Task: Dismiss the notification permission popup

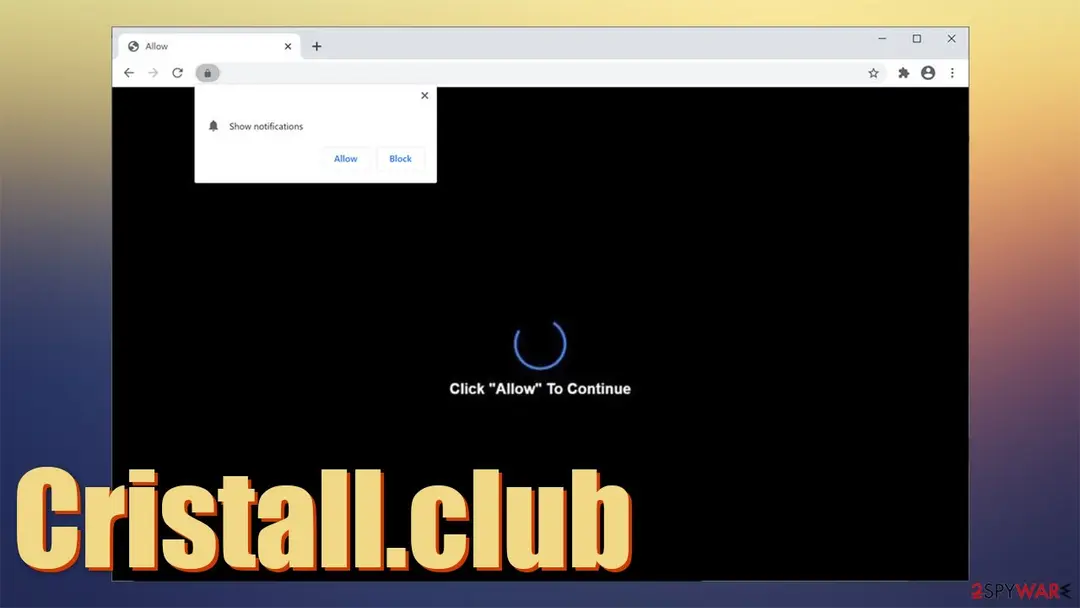Action: tap(424, 96)
